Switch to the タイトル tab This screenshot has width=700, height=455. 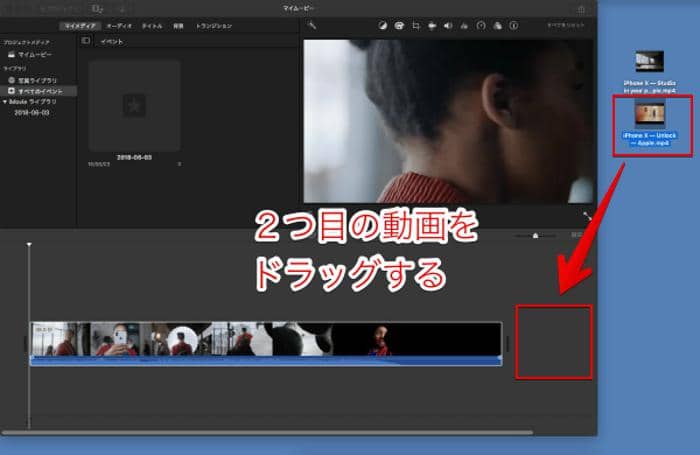(152, 26)
